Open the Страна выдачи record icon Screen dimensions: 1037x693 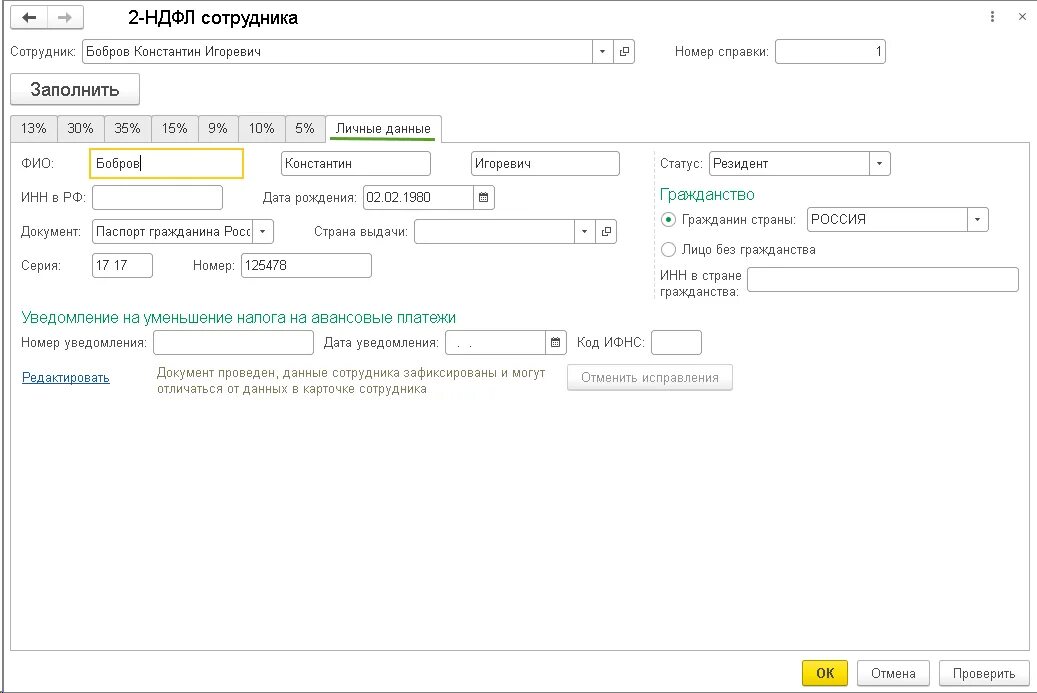[606, 231]
